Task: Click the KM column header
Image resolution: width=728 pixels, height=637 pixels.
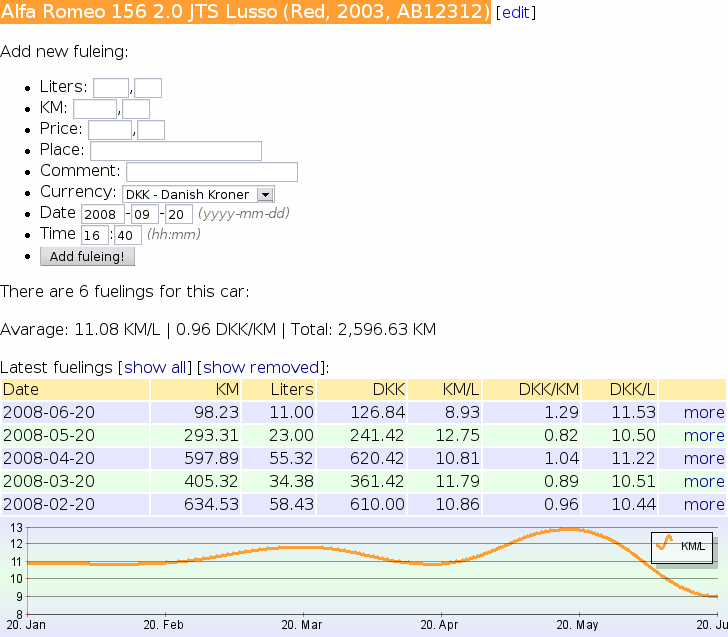Action: (195, 389)
